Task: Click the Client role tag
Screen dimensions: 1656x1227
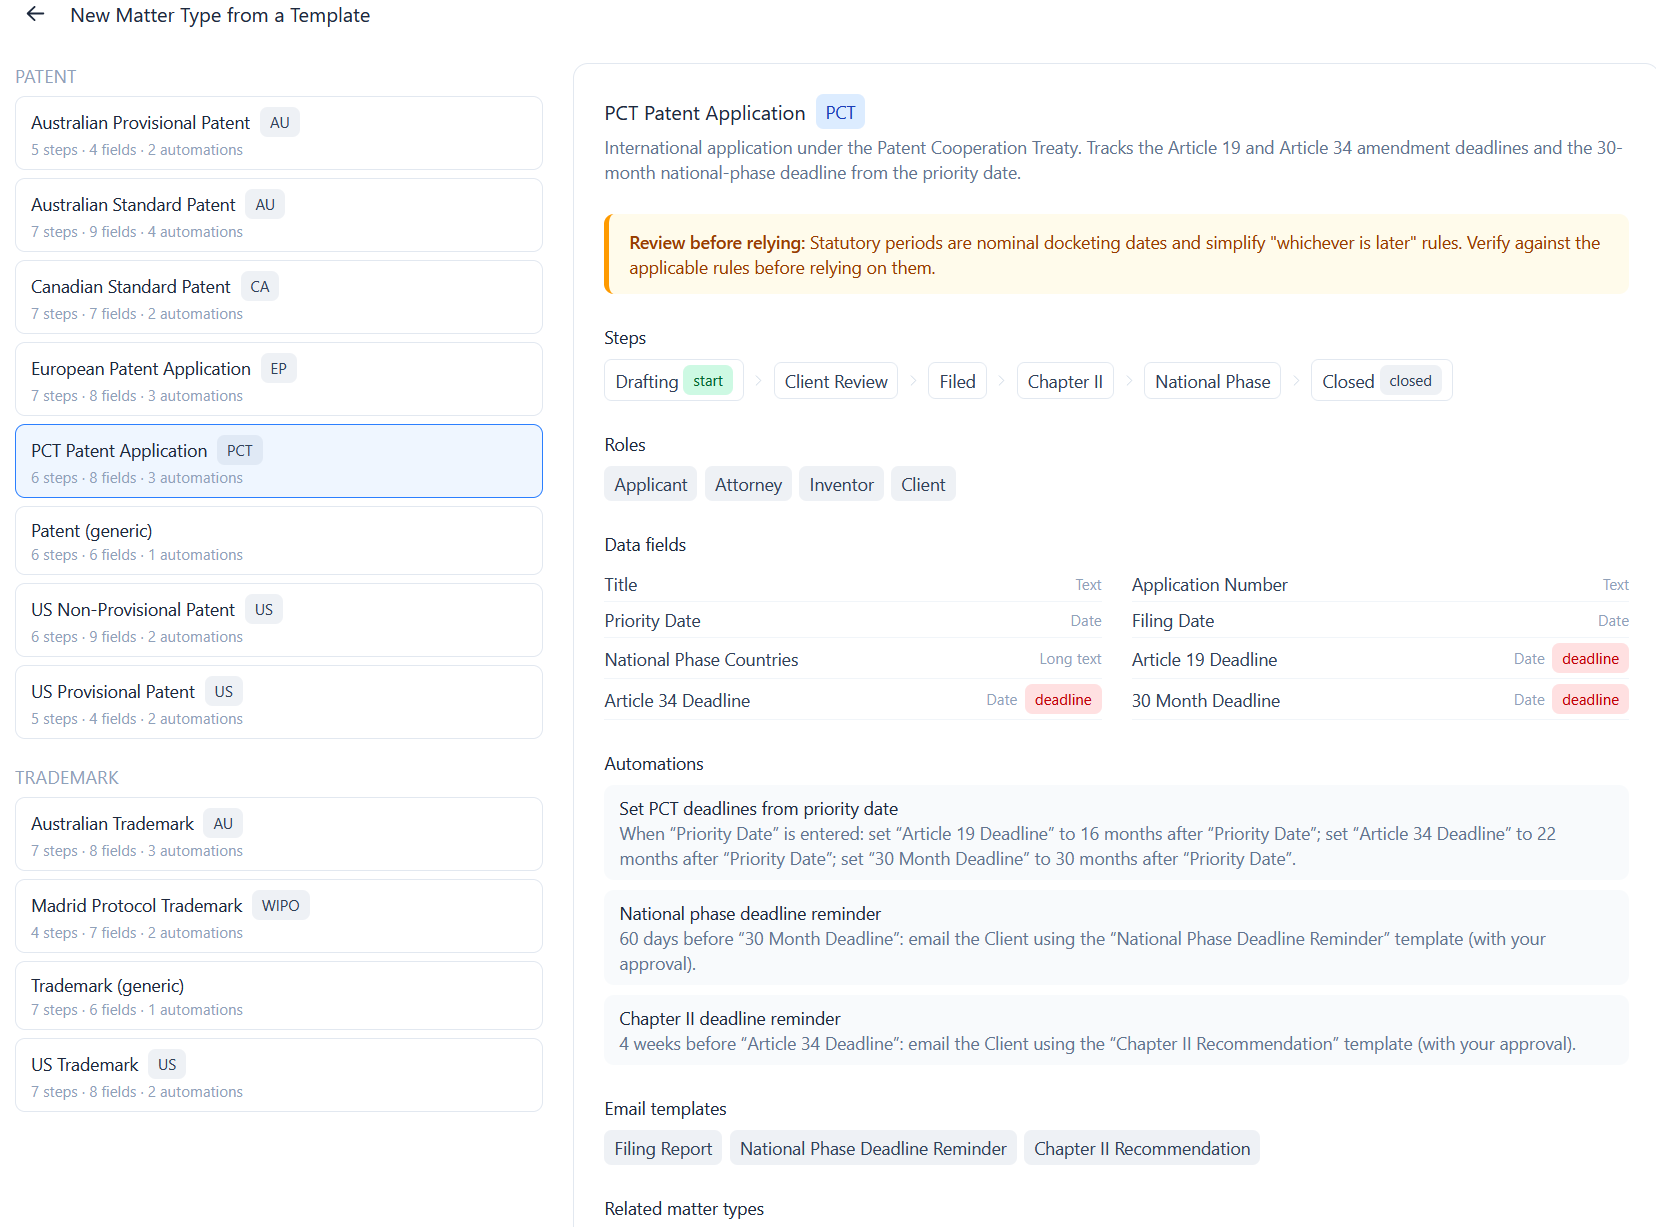Action: click(x=923, y=484)
